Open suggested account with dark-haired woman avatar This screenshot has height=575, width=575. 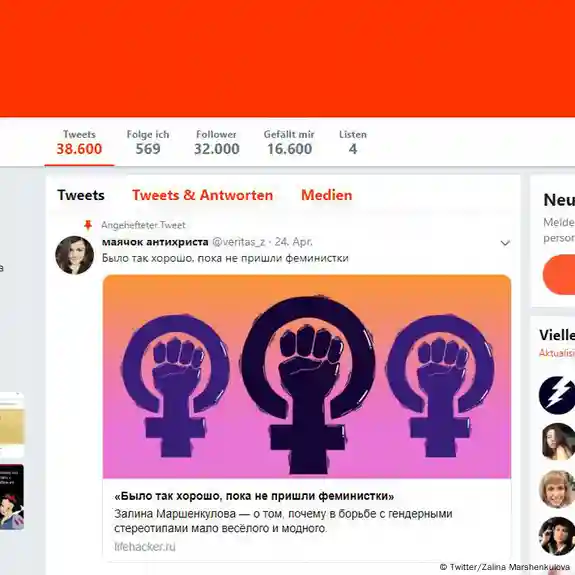click(557, 442)
